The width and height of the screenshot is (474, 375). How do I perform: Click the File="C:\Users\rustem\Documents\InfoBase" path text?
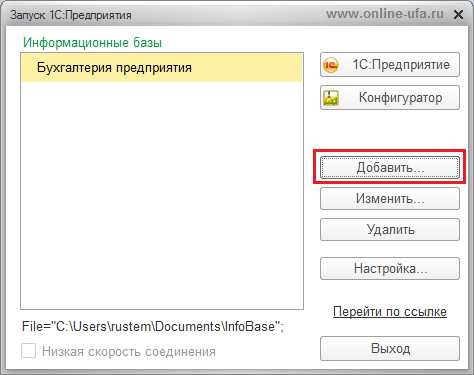coord(153,326)
